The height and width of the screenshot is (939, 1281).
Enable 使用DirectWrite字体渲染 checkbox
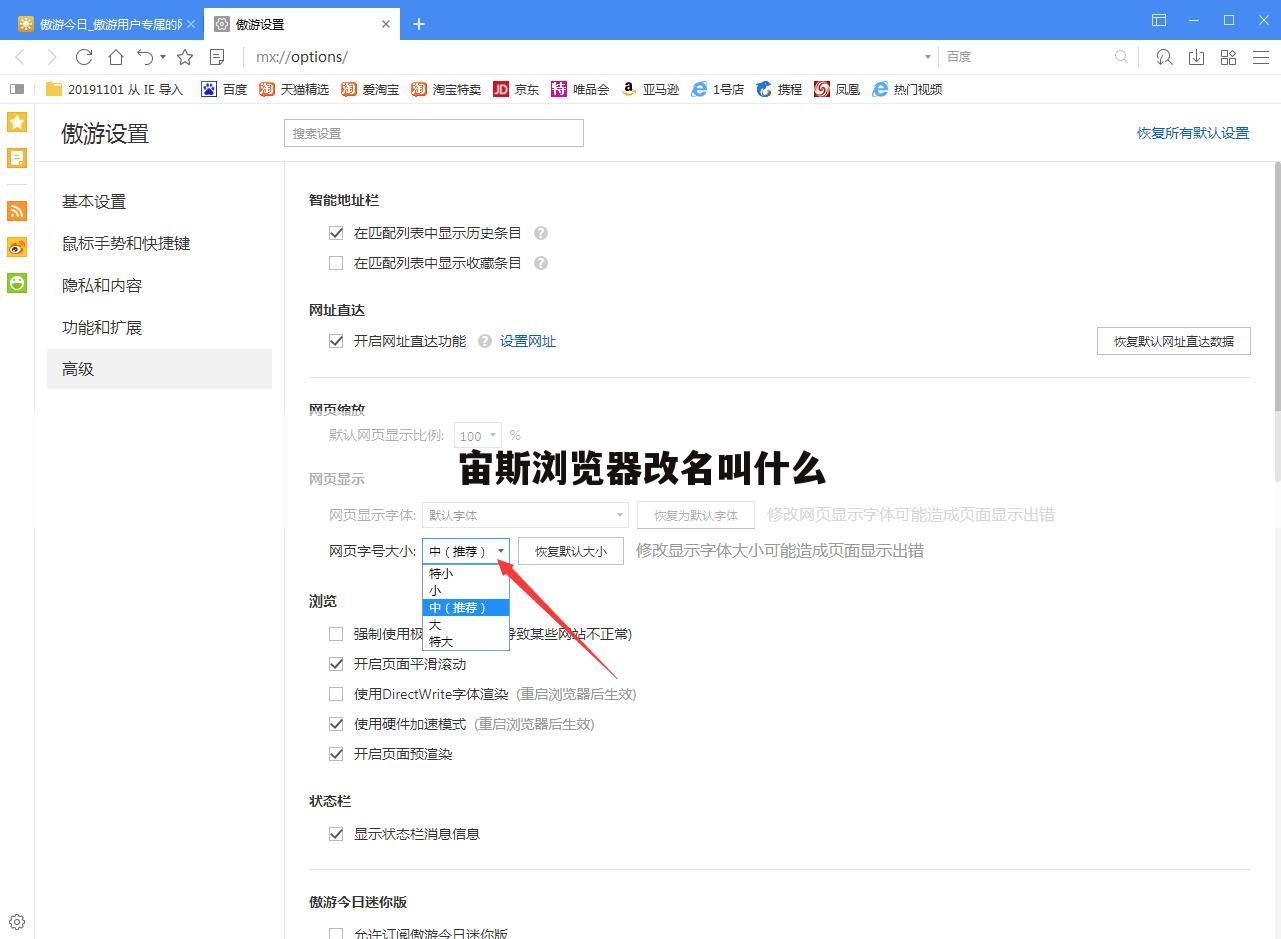click(x=336, y=694)
